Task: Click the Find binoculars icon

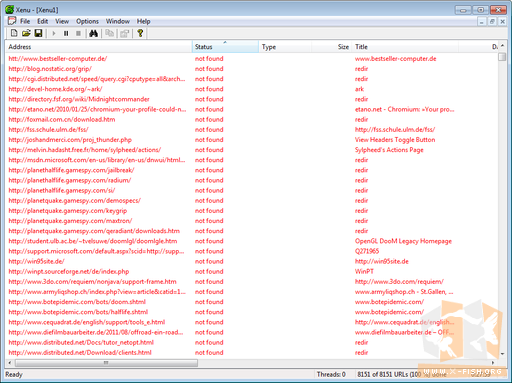Action: pyautogui.click(x=94, y=33)
